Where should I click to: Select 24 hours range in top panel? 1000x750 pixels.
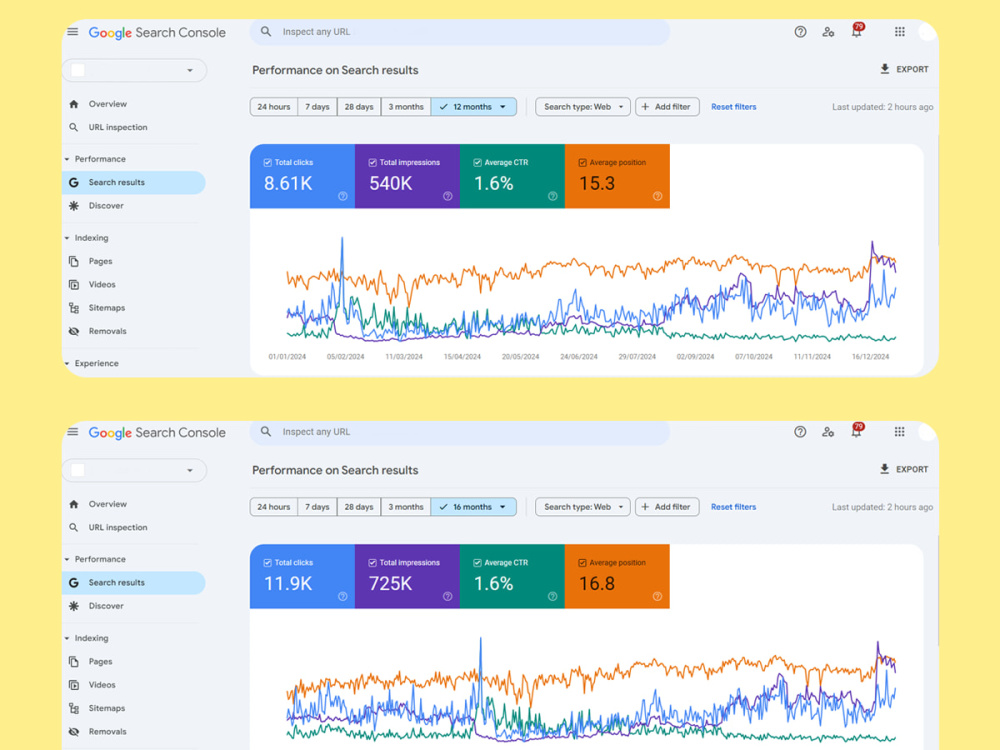(x=274, y=107)
